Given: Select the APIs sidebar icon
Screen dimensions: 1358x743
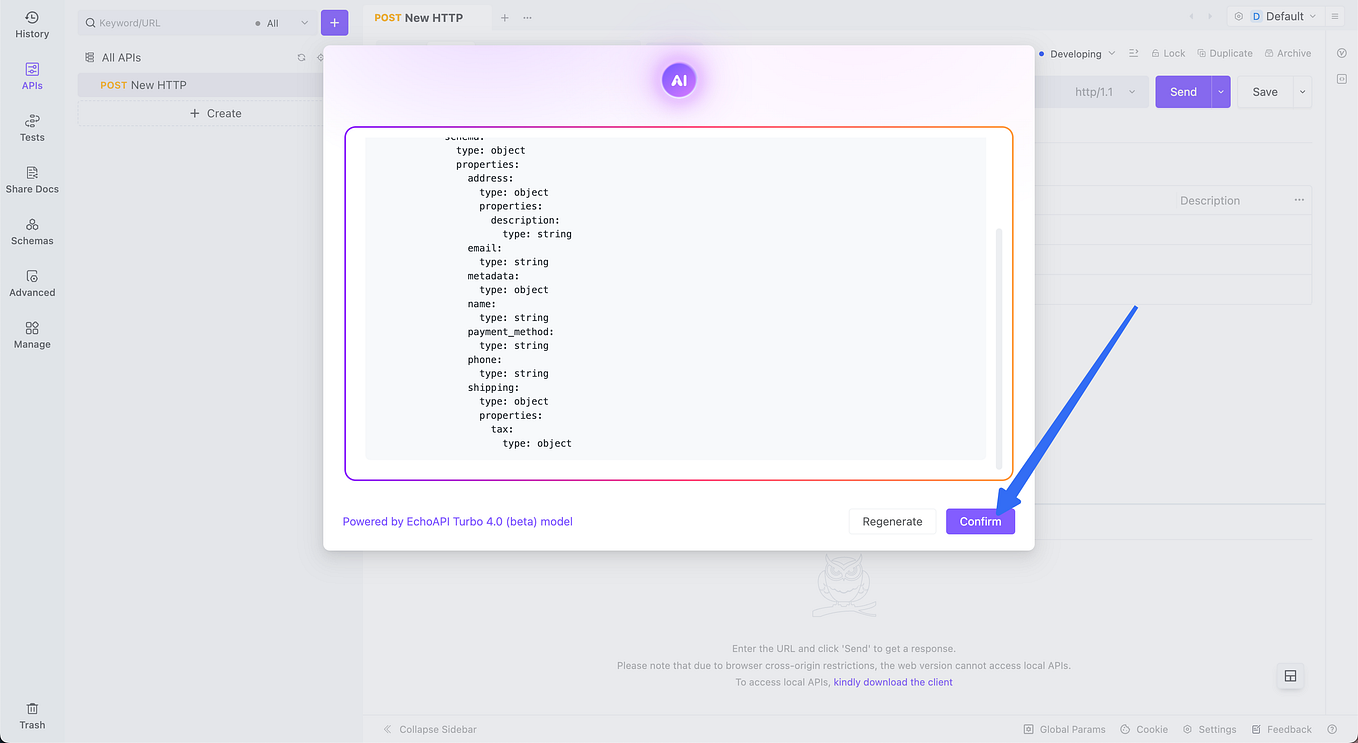Looking at the screenshot, I should click(x=31, y=75).
